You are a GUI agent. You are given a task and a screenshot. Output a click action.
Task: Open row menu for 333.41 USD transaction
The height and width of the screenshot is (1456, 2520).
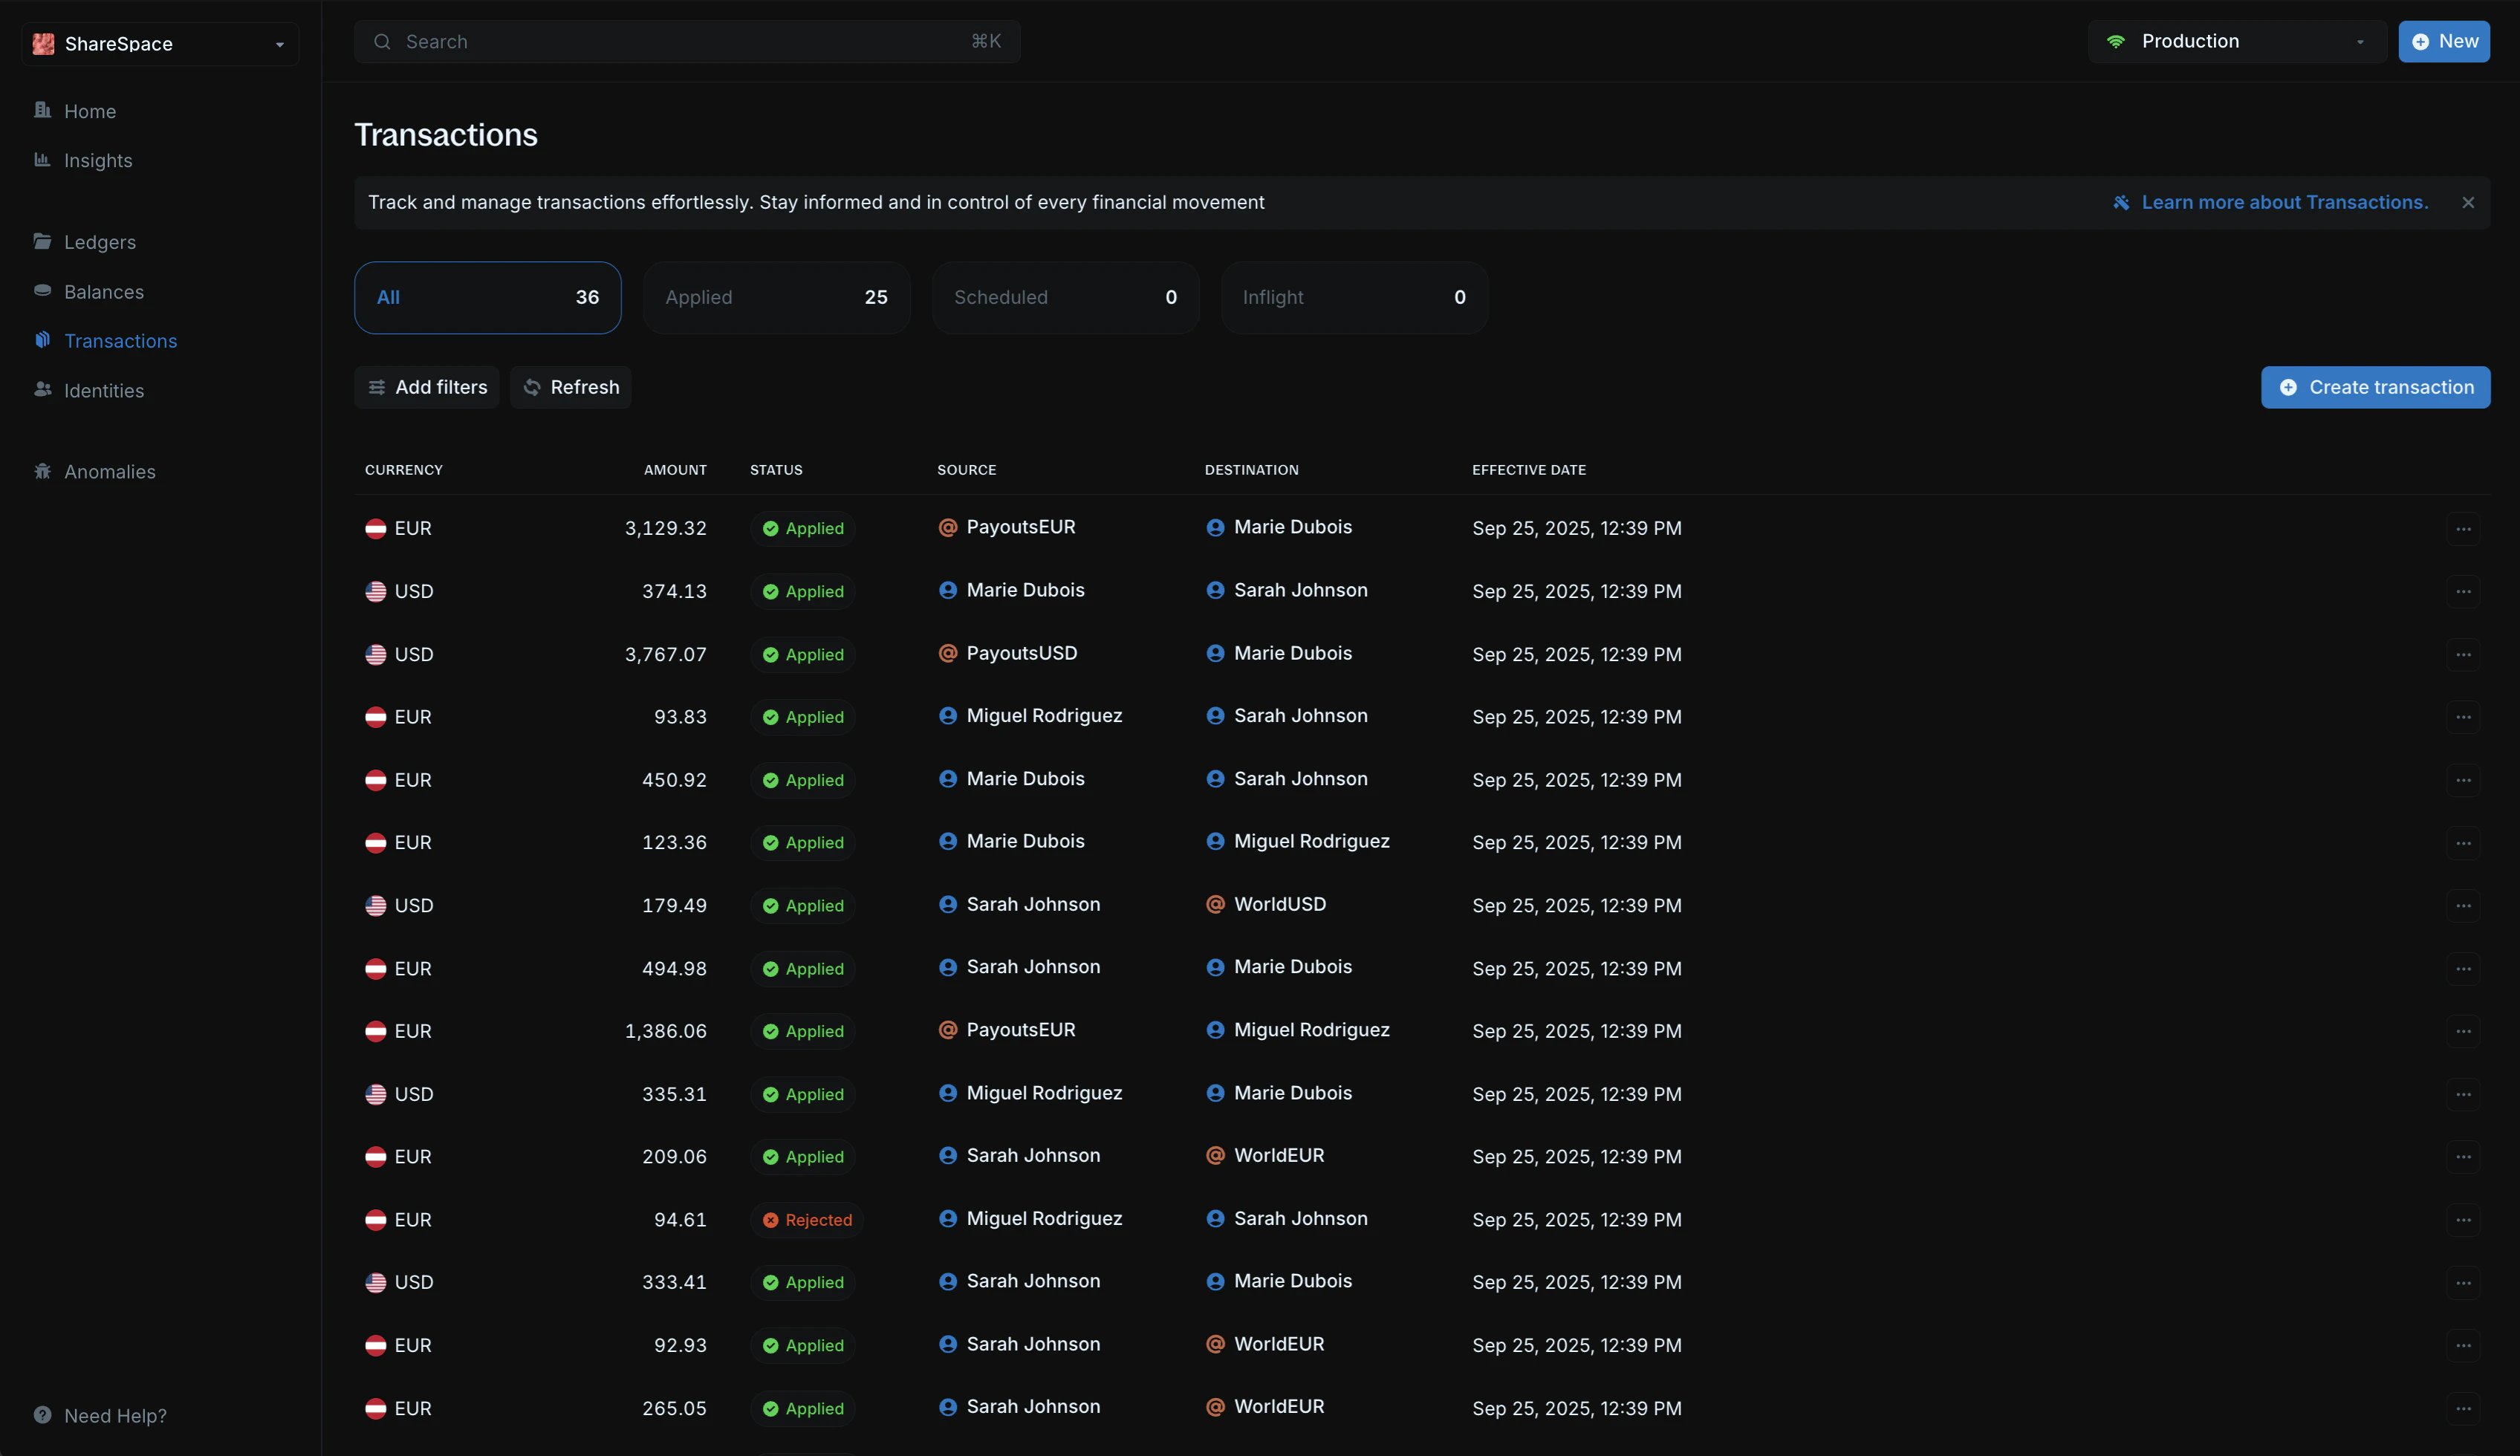pyautogui.click(x=2463, y=1283)
